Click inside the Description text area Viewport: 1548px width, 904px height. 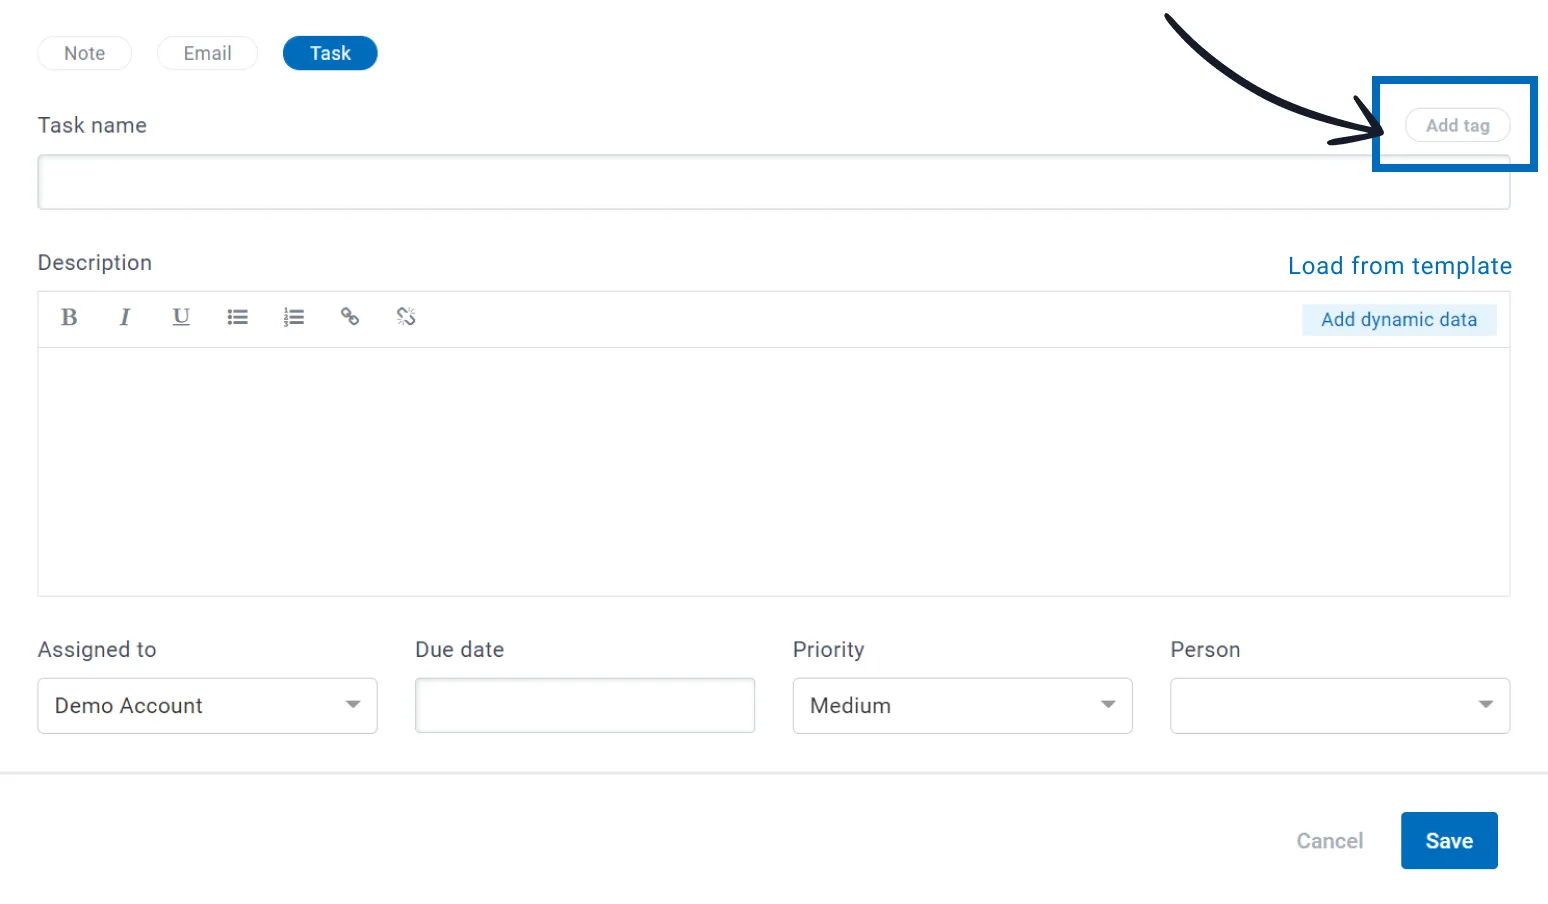coord(774,471)
